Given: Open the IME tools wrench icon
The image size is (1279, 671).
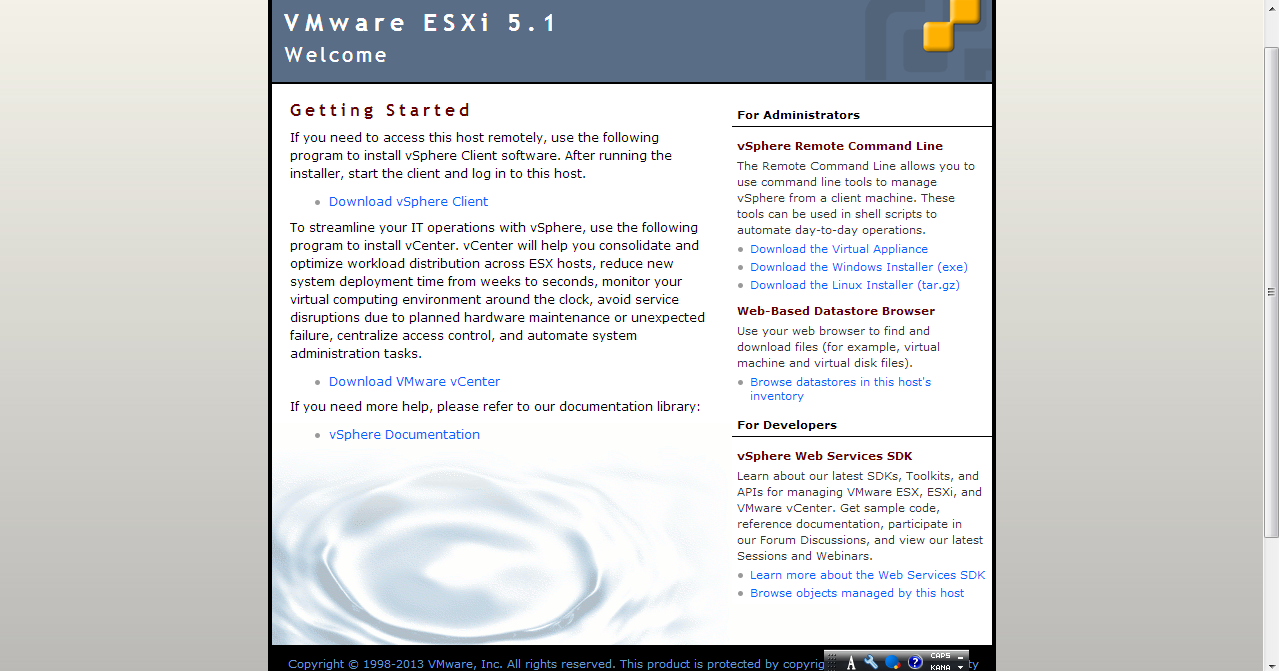Looking at the screenshot, I should pyautogui.click(x=871, y=662).
